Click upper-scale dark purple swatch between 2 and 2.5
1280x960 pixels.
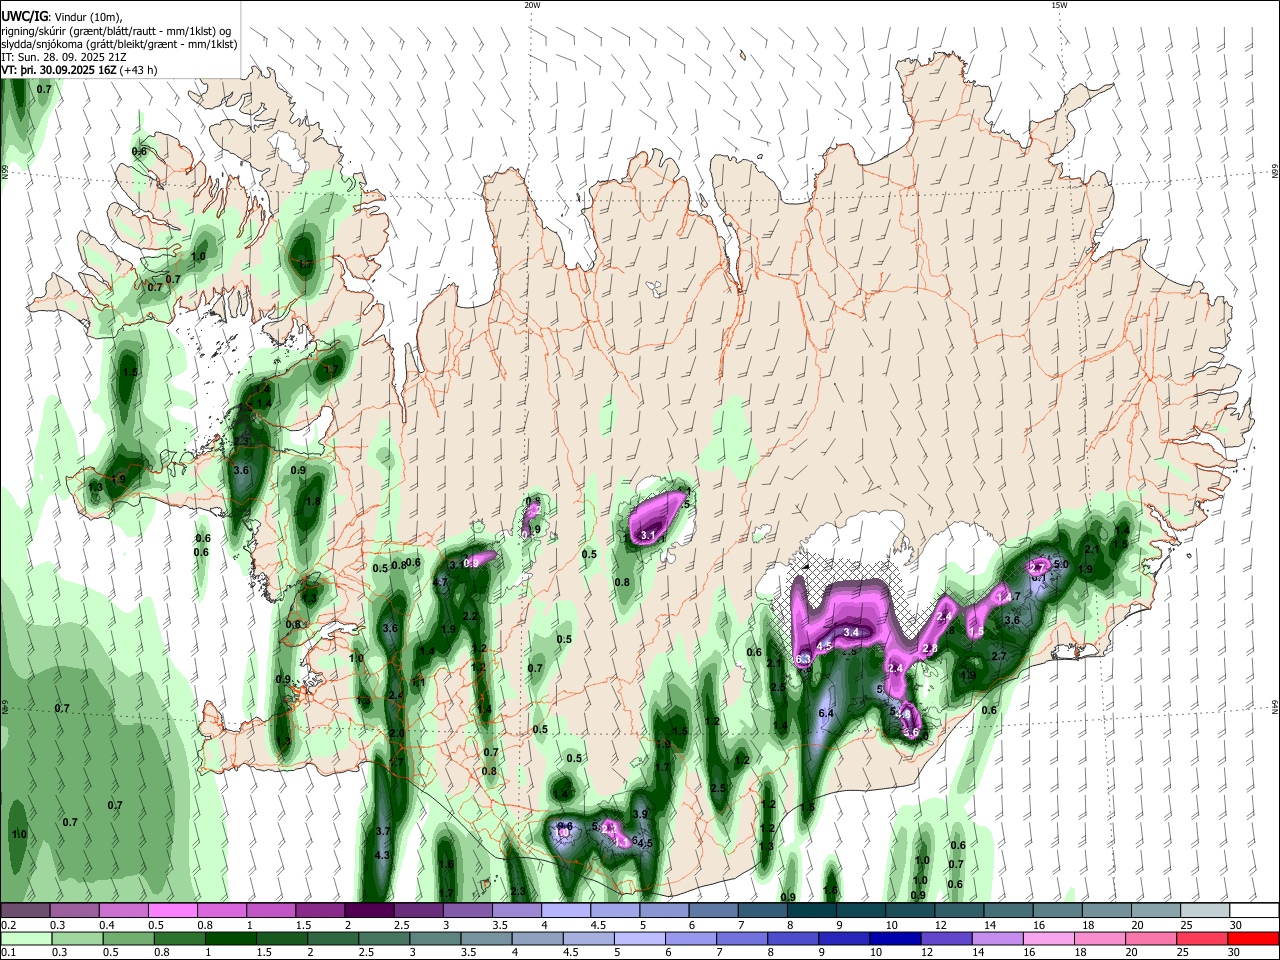pos(369,910)
